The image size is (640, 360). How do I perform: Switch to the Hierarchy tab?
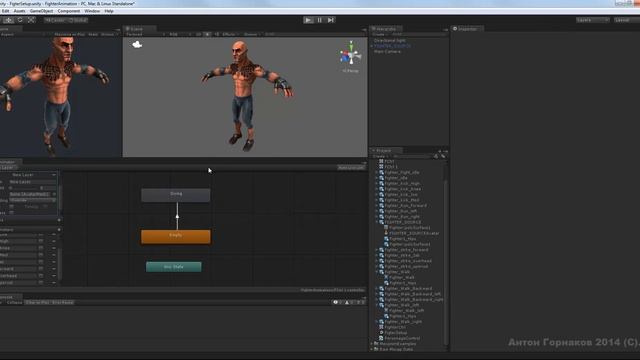click(x=386, y=29)
